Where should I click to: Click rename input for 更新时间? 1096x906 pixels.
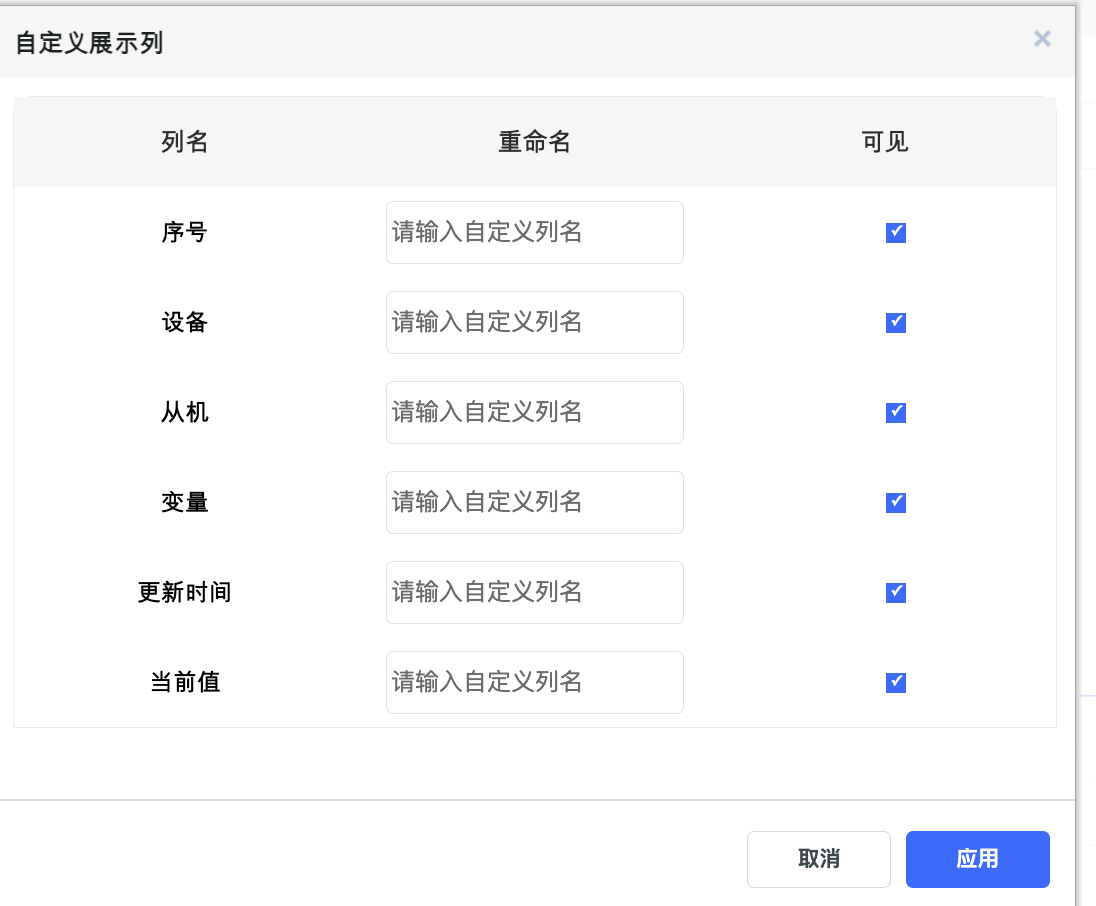tap(535, 593)
